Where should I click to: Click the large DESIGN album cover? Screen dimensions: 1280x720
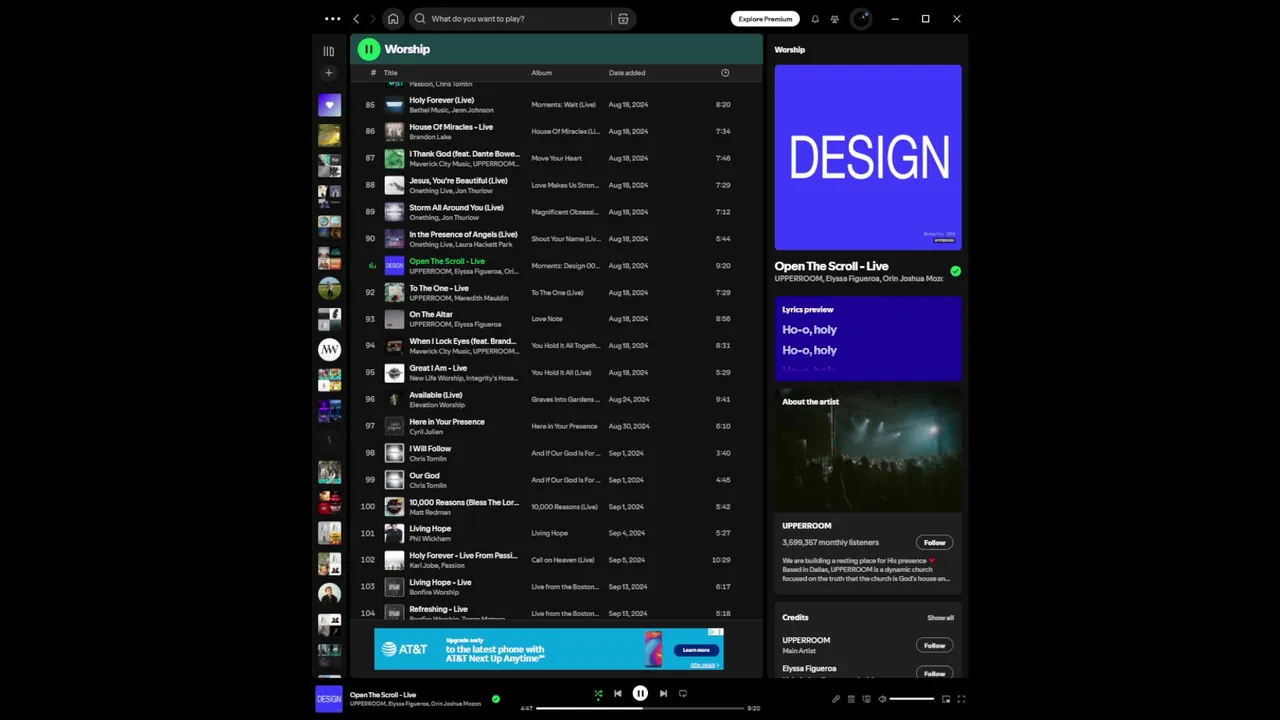coord(868,157)
